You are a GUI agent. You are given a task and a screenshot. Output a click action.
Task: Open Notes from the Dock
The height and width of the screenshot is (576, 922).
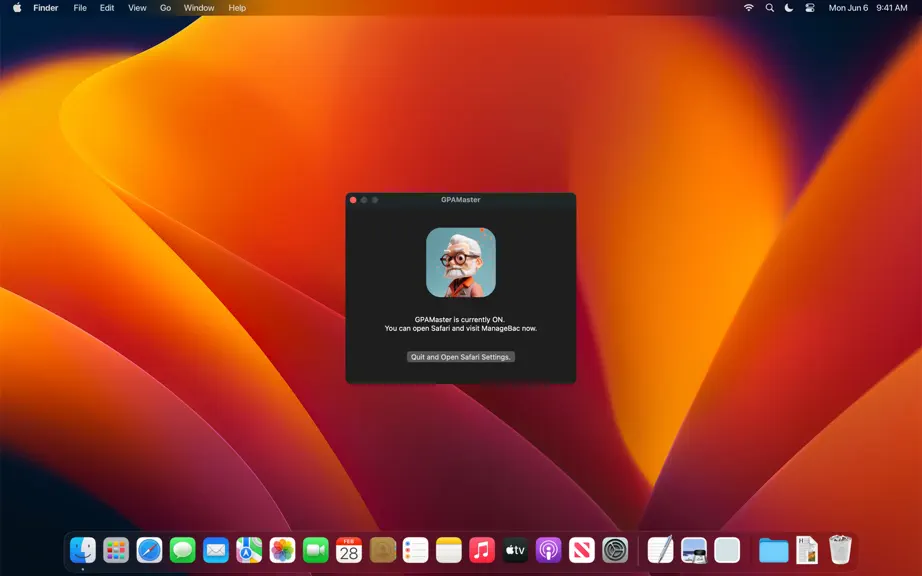tap(449, 551)
